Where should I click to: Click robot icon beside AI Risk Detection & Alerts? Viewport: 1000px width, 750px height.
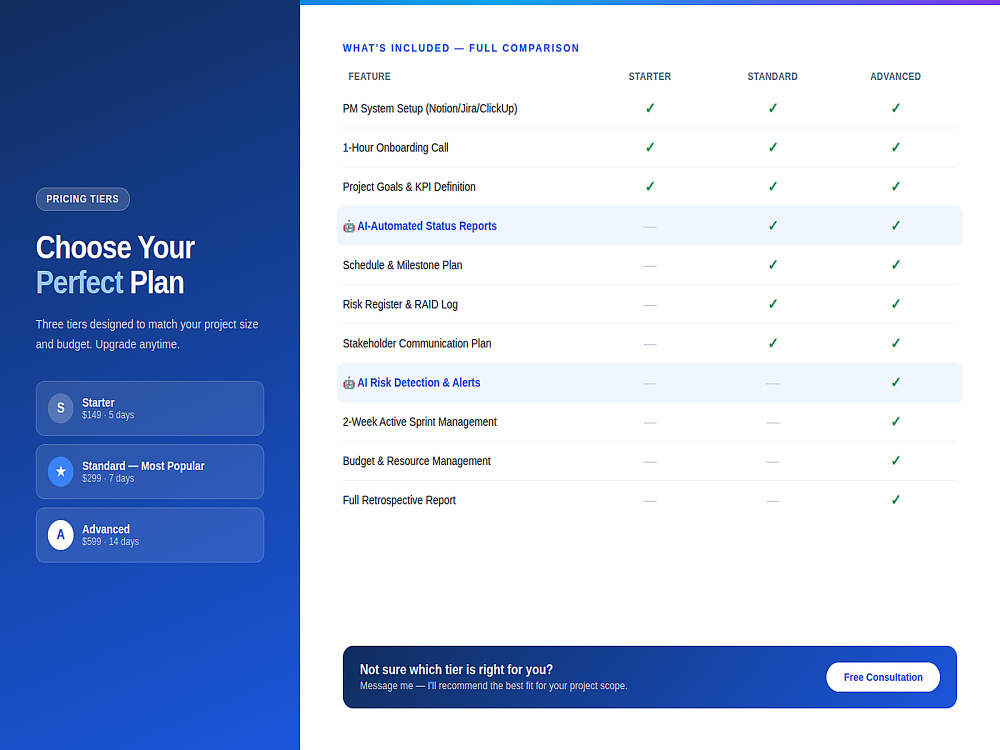(x=349, y=383)
